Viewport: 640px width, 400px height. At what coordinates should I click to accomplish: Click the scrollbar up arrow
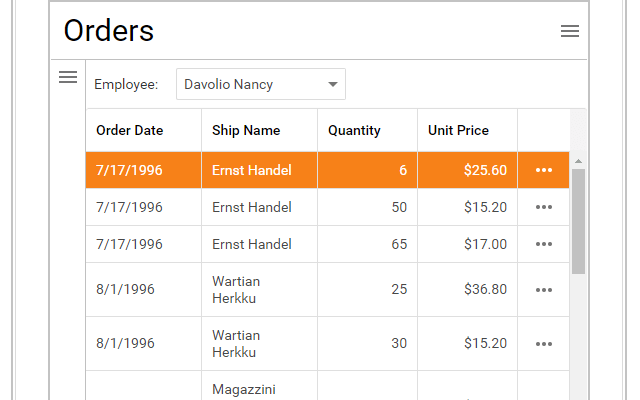[x=578, y=161]
